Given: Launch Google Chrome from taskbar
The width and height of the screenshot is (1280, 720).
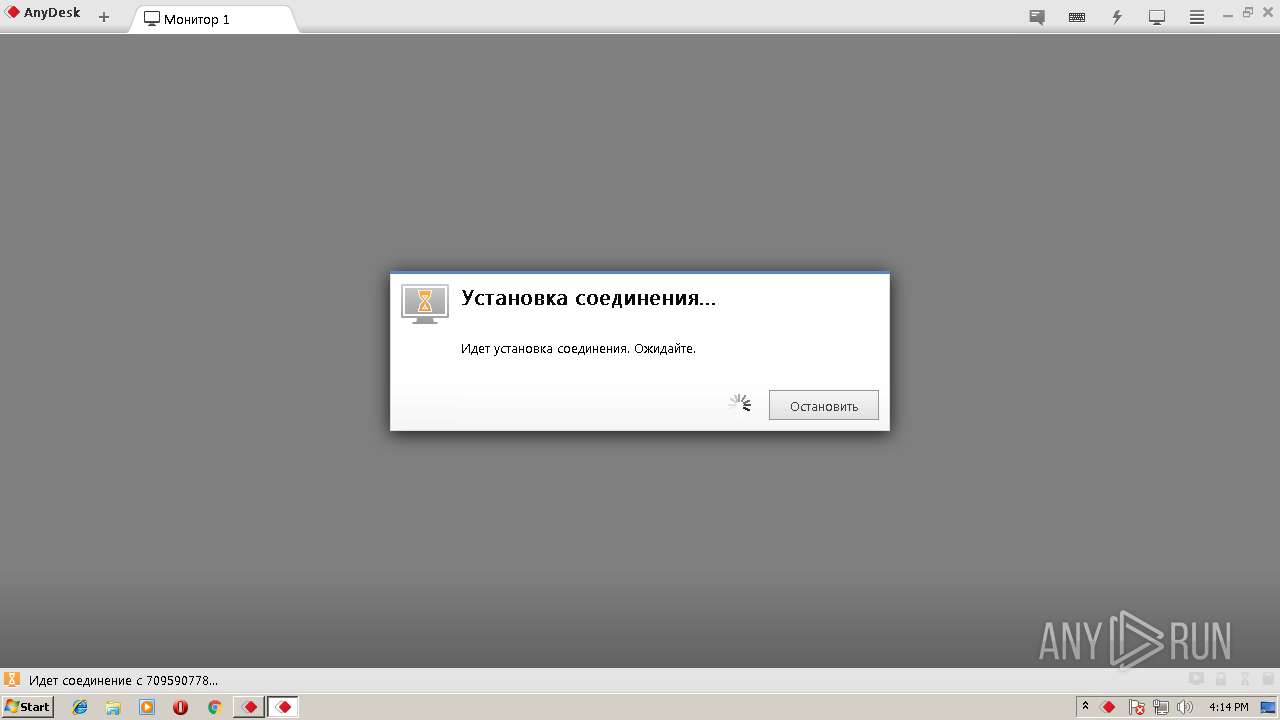Looking at the screenshot, I should pyautogui.click(x=214, y=707).
